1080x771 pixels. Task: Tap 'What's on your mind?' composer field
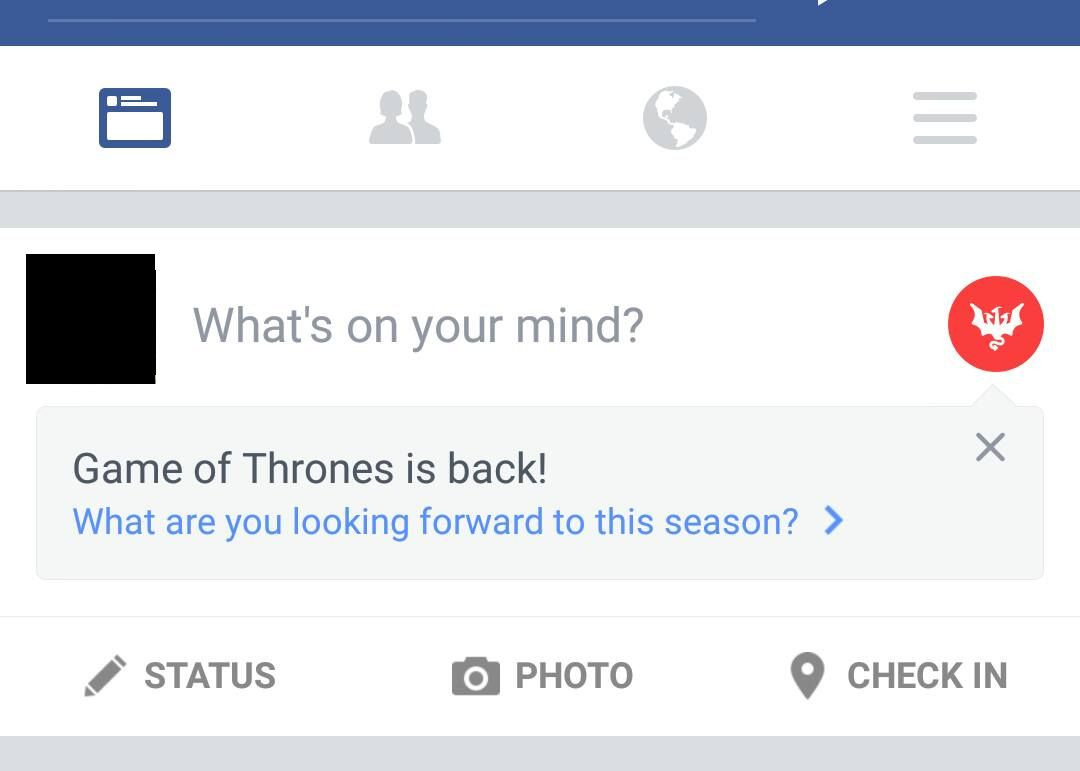pos(418,324)
